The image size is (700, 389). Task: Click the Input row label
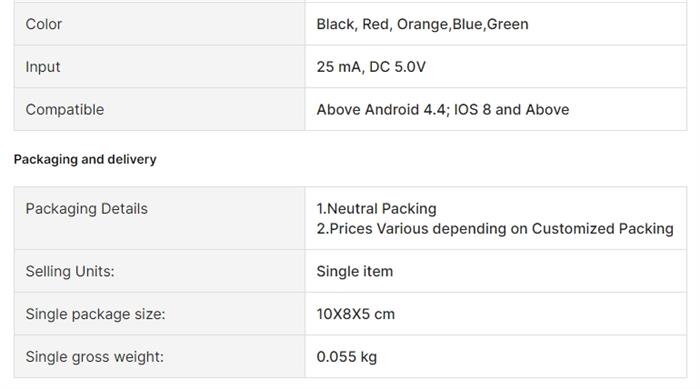(x=43, y=67)
